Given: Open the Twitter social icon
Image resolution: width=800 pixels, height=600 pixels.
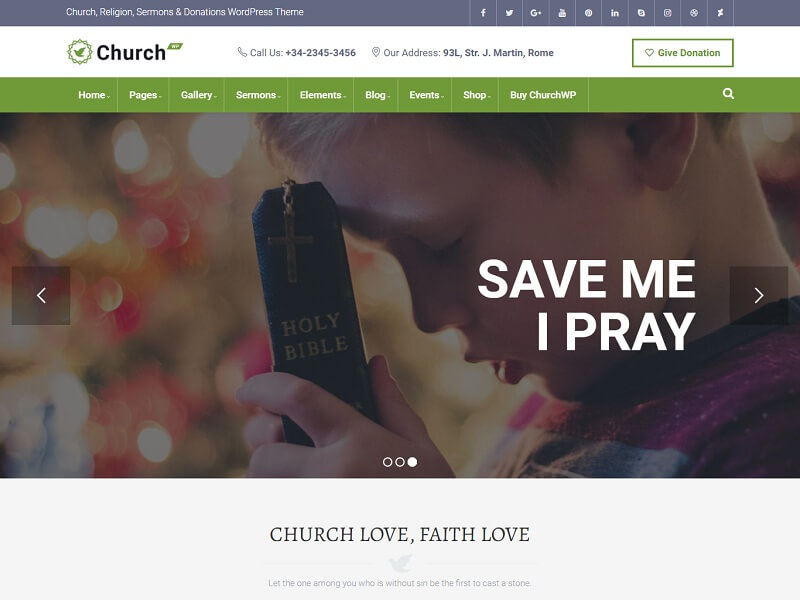Looking at the screenshot, I should point(509,13).
